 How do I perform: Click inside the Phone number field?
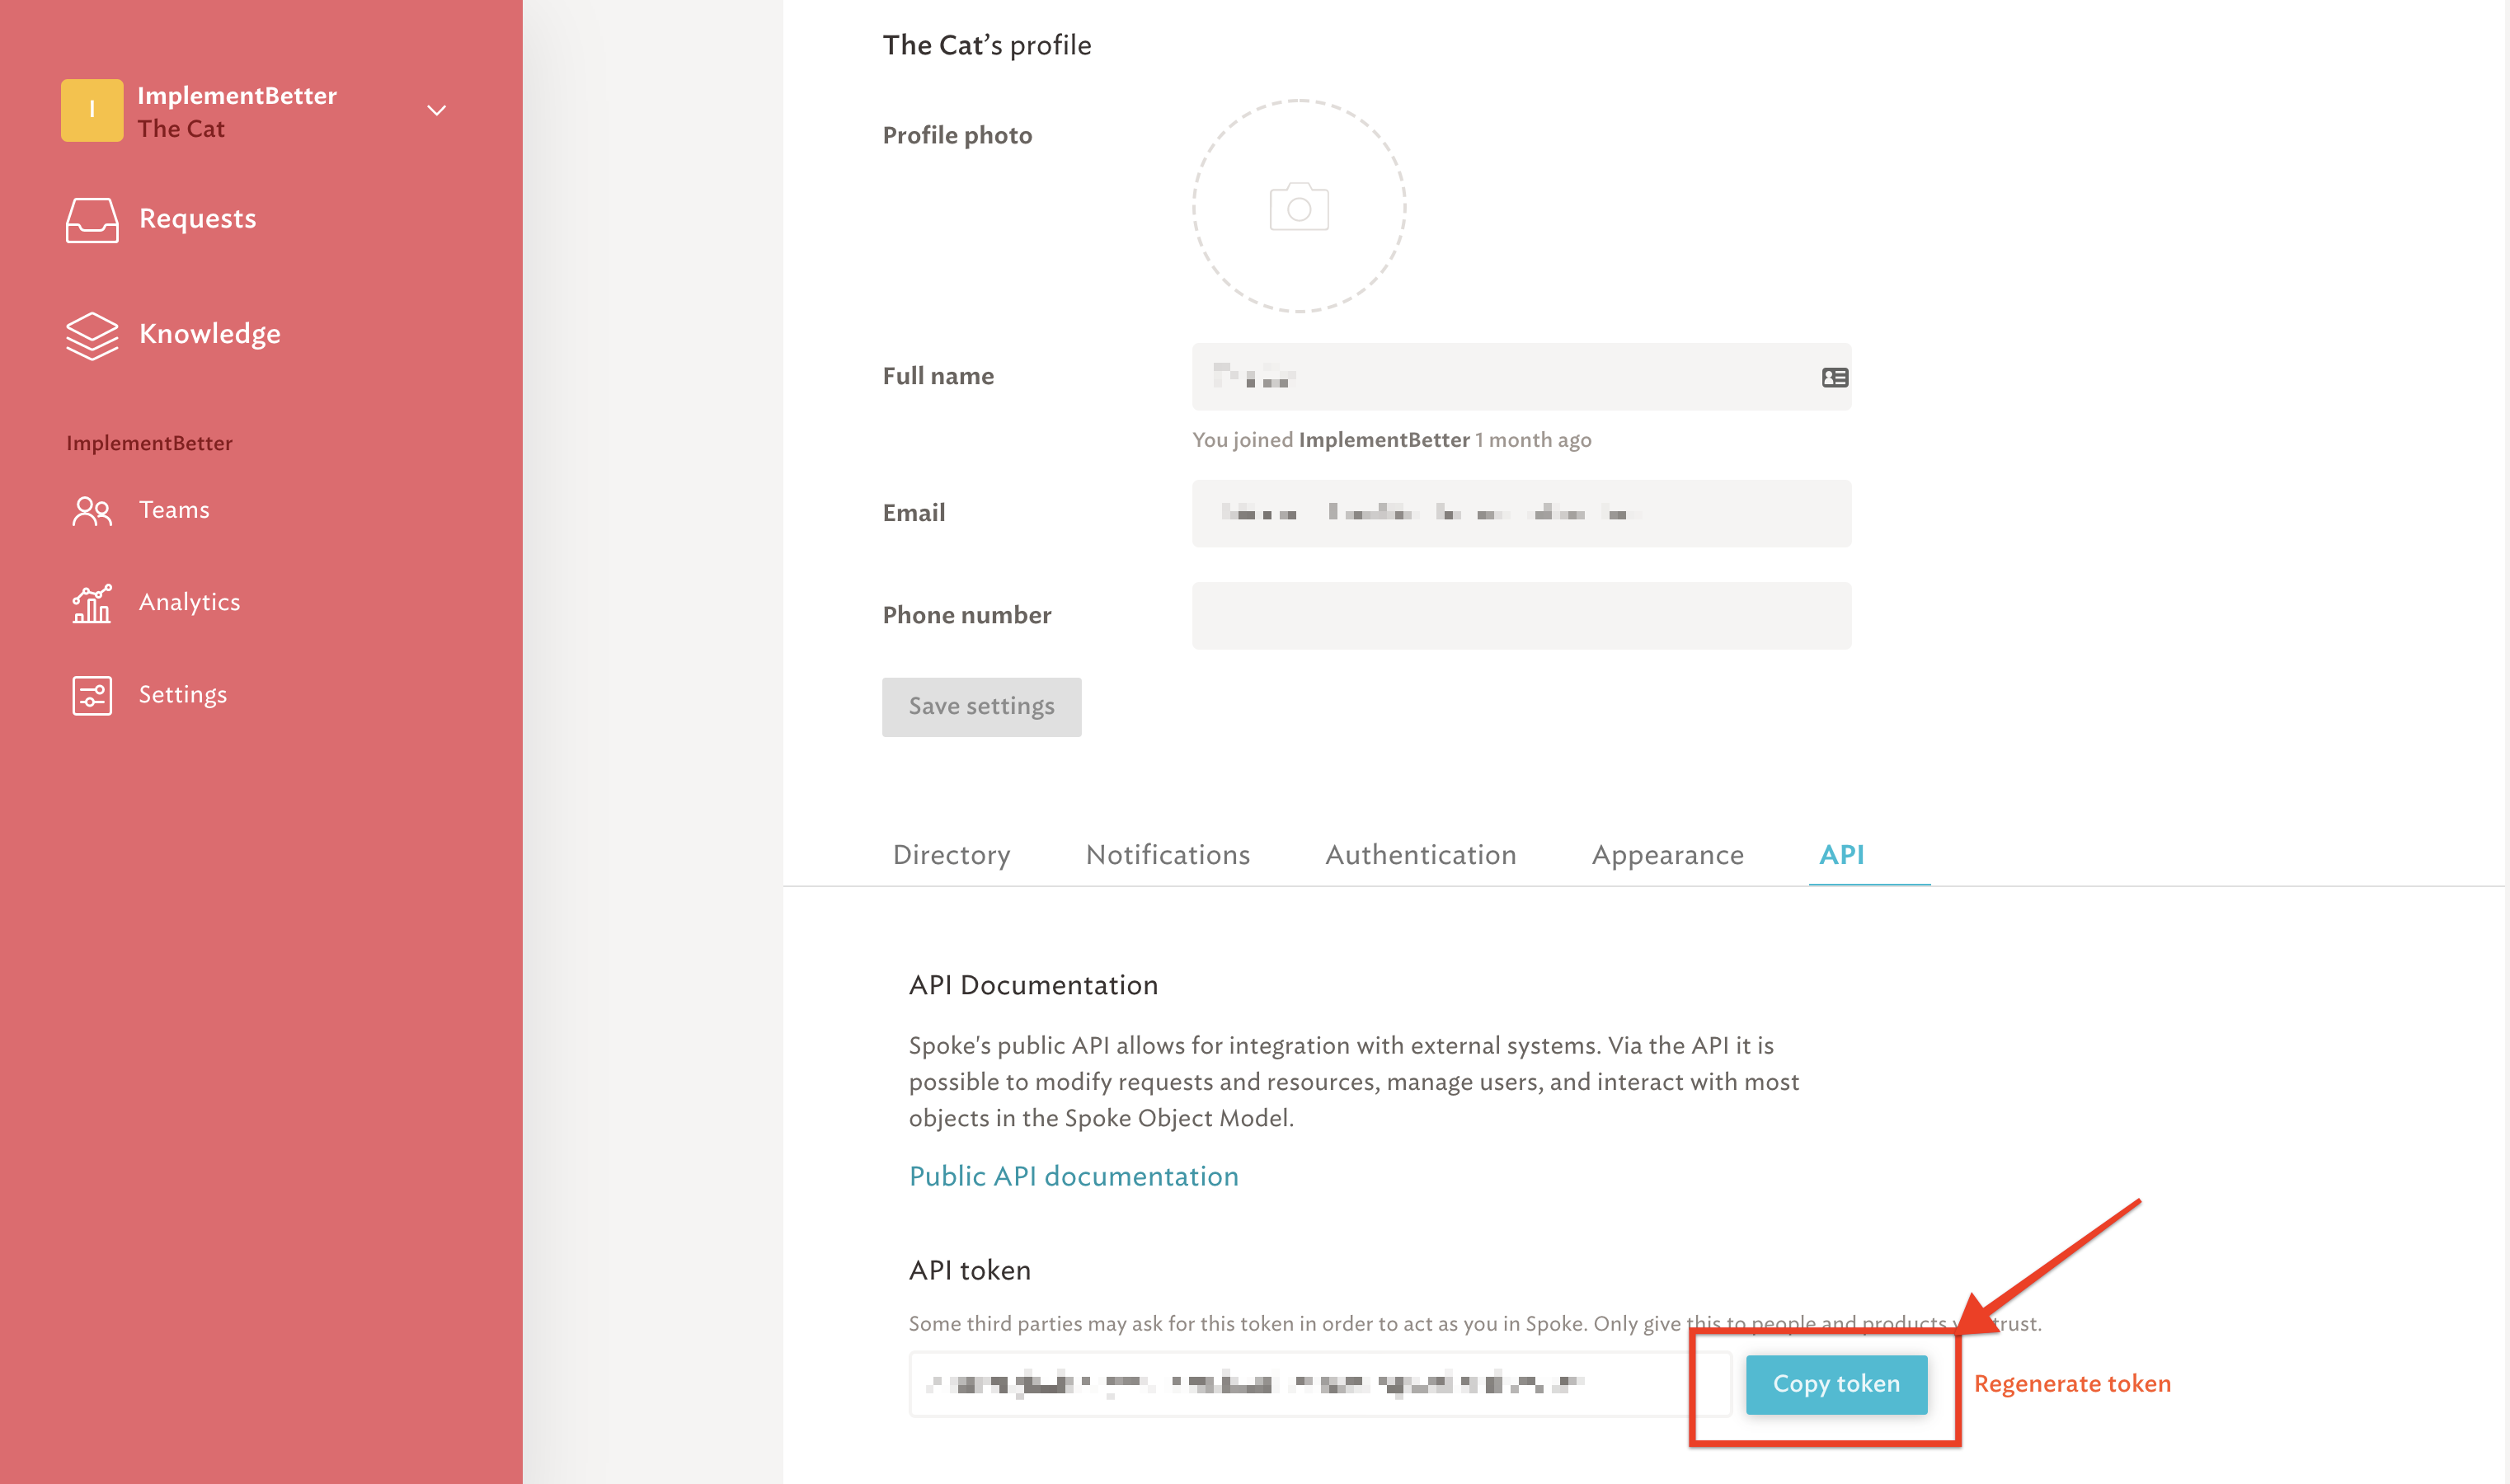pos(1520,615)
